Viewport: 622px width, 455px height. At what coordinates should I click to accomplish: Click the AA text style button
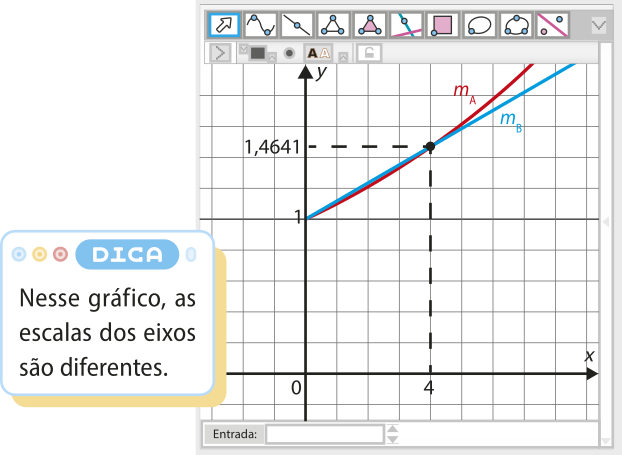tap(319, 53)
